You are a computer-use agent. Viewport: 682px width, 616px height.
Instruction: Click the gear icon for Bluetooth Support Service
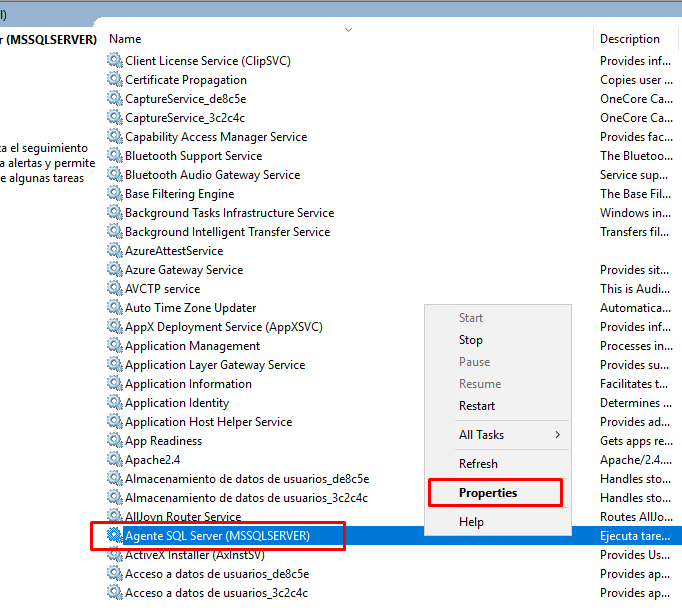(115, 156)
